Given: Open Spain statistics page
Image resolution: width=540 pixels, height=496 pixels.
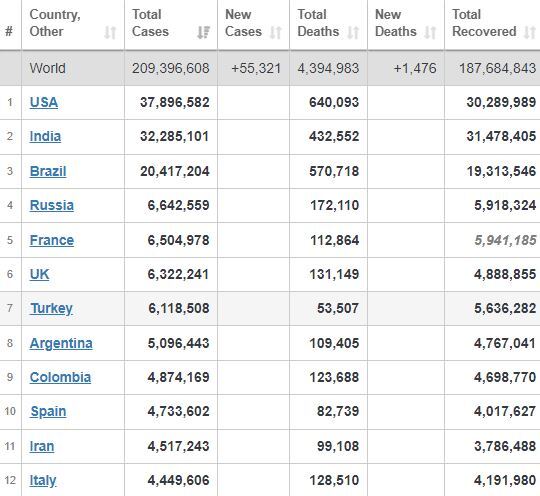Looking at the screenshot, I should [48, 411].
